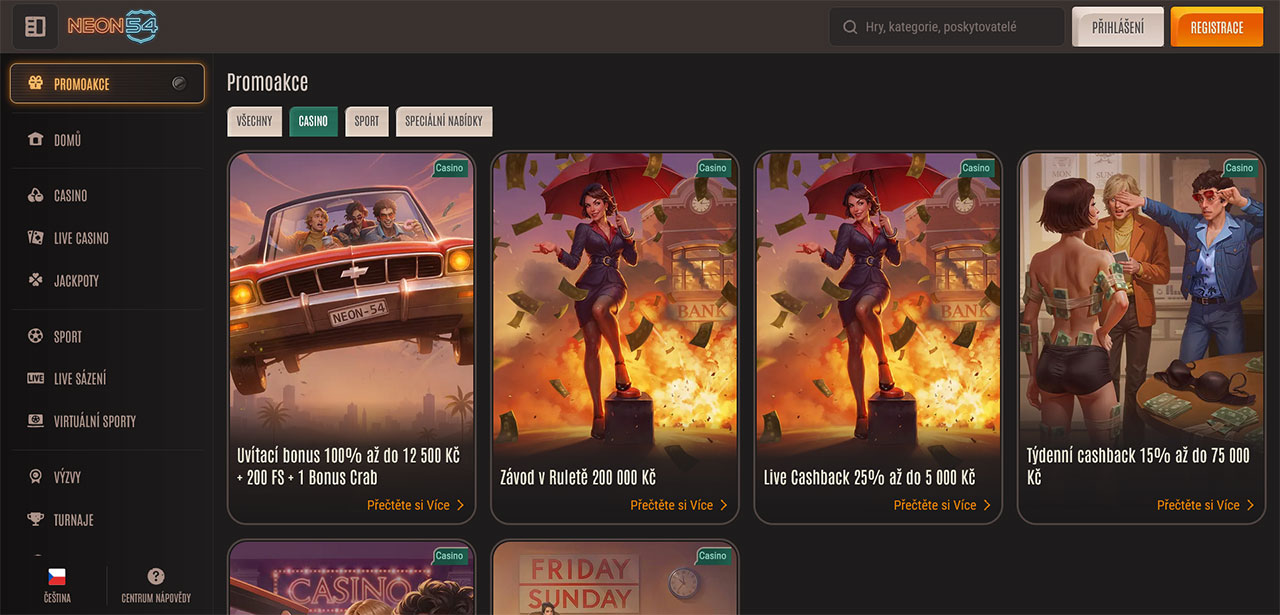Click the Týdenní cashback 15% title

coord(1138,466)
